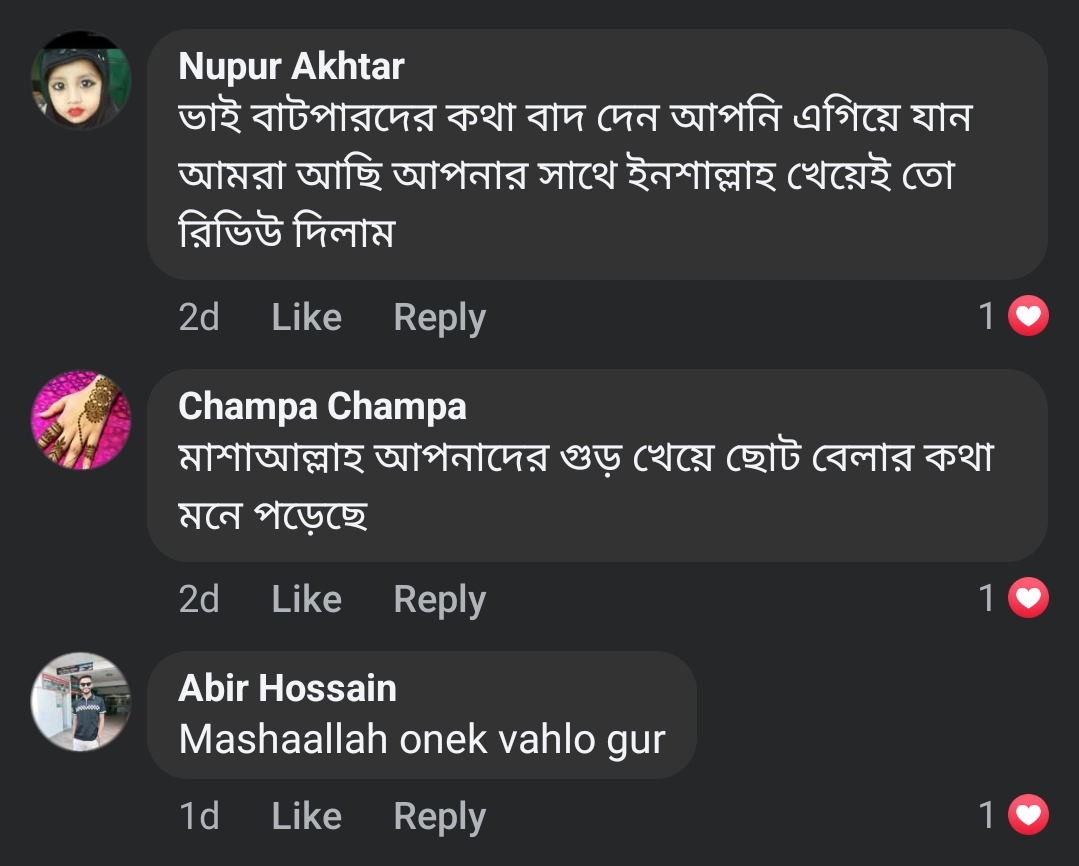Open the Champa Champa name link
The width and height of the screenshot is (1079, 866).
pos(322,406)
